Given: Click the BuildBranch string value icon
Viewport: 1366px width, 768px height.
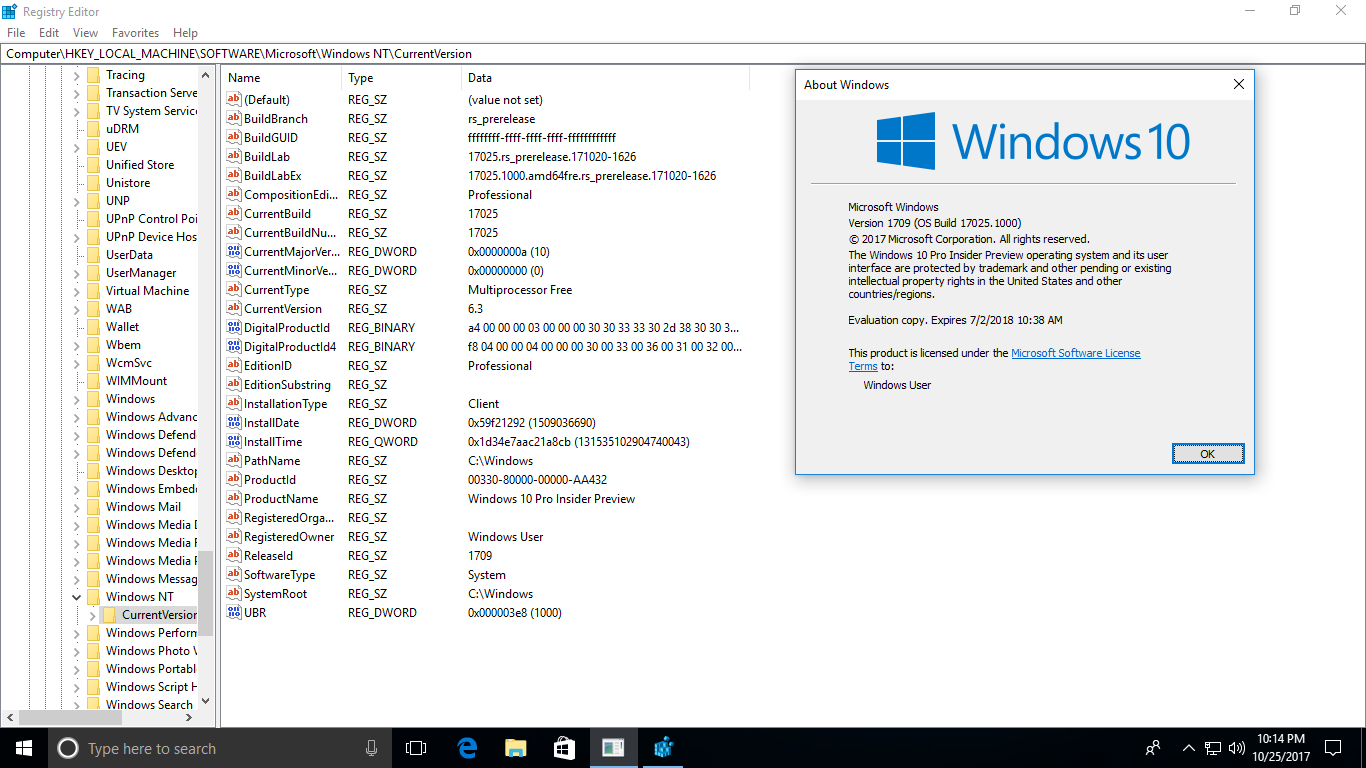Looking at the screenshot, I should [x=234, y=119].
